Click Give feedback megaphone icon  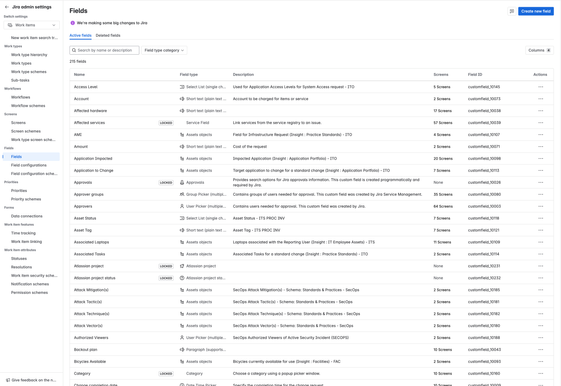[x=8, y=380]
